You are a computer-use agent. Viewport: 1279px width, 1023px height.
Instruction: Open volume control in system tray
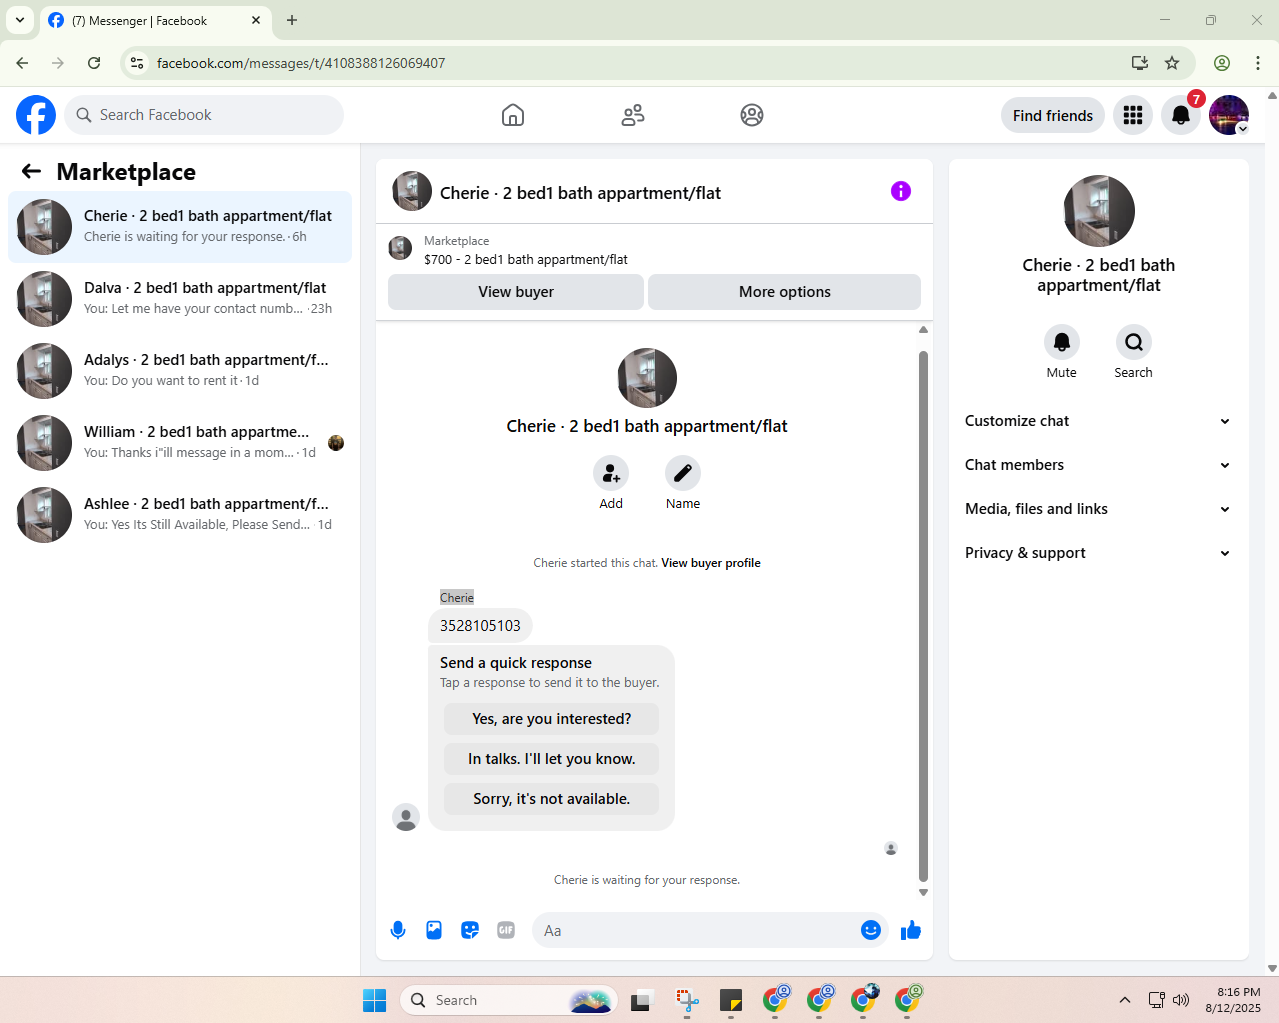pos(1181,1000)
